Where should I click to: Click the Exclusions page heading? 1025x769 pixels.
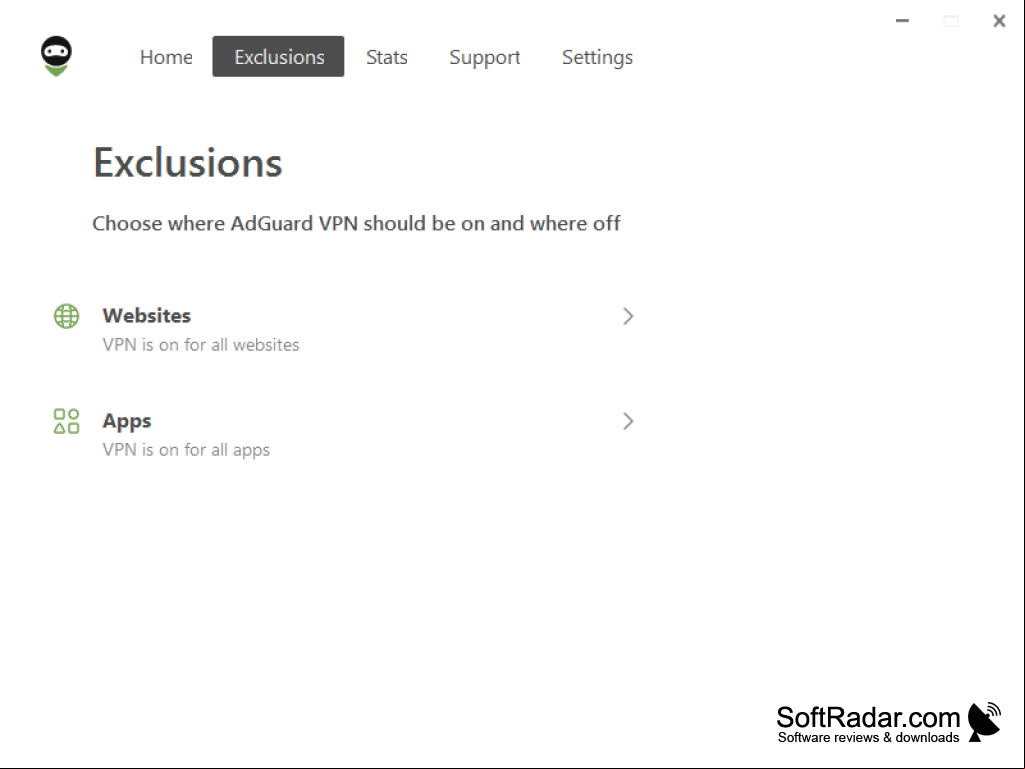click(x=188, y=162)
